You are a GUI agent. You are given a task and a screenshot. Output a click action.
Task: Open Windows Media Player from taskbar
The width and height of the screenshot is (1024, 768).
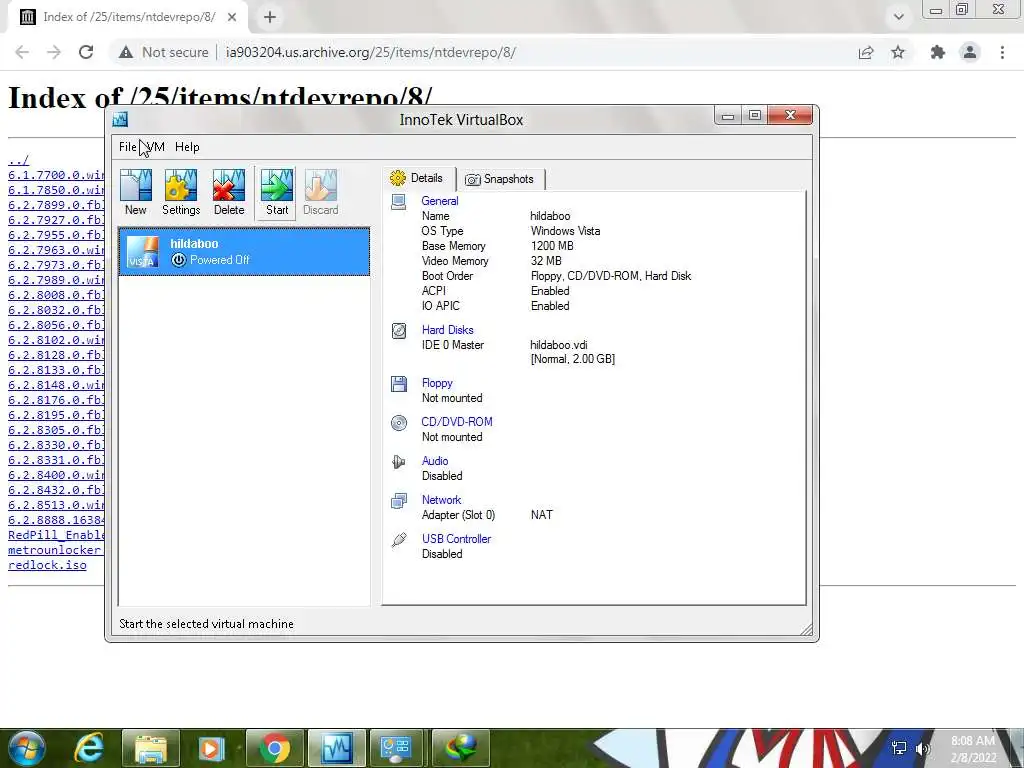coord(212,748)
